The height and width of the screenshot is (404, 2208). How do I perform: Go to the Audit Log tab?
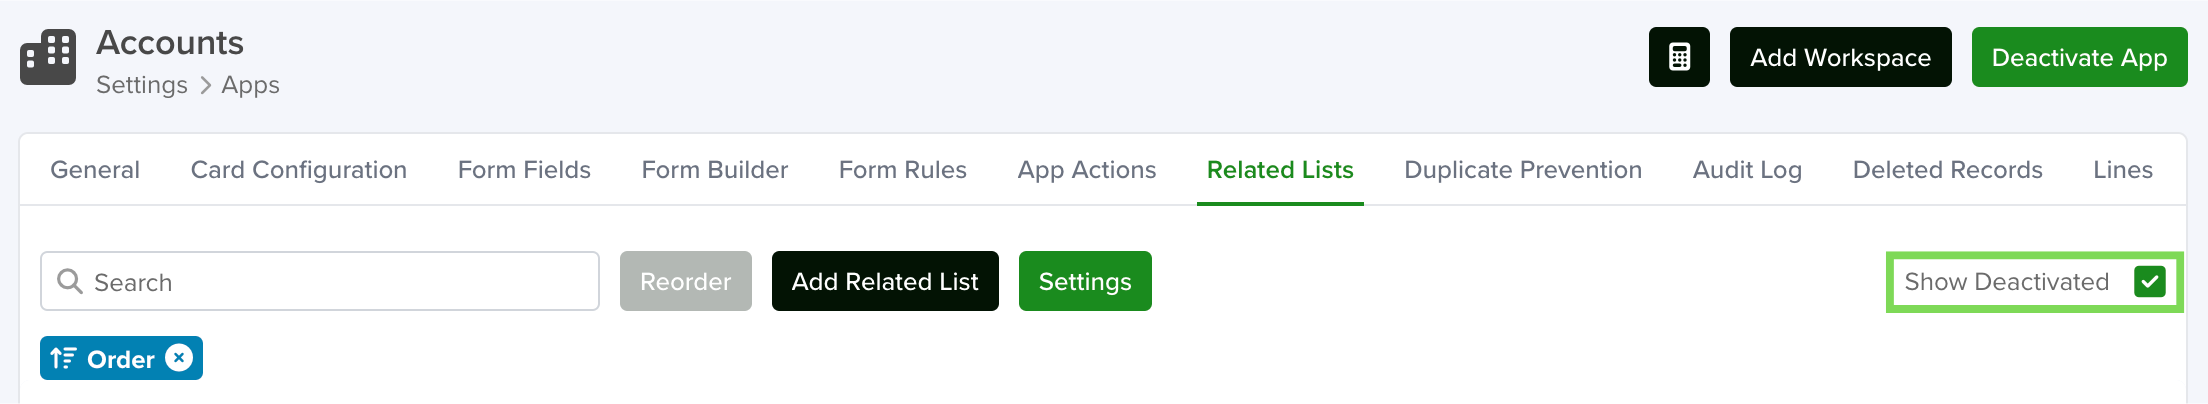pos(1747,170)
